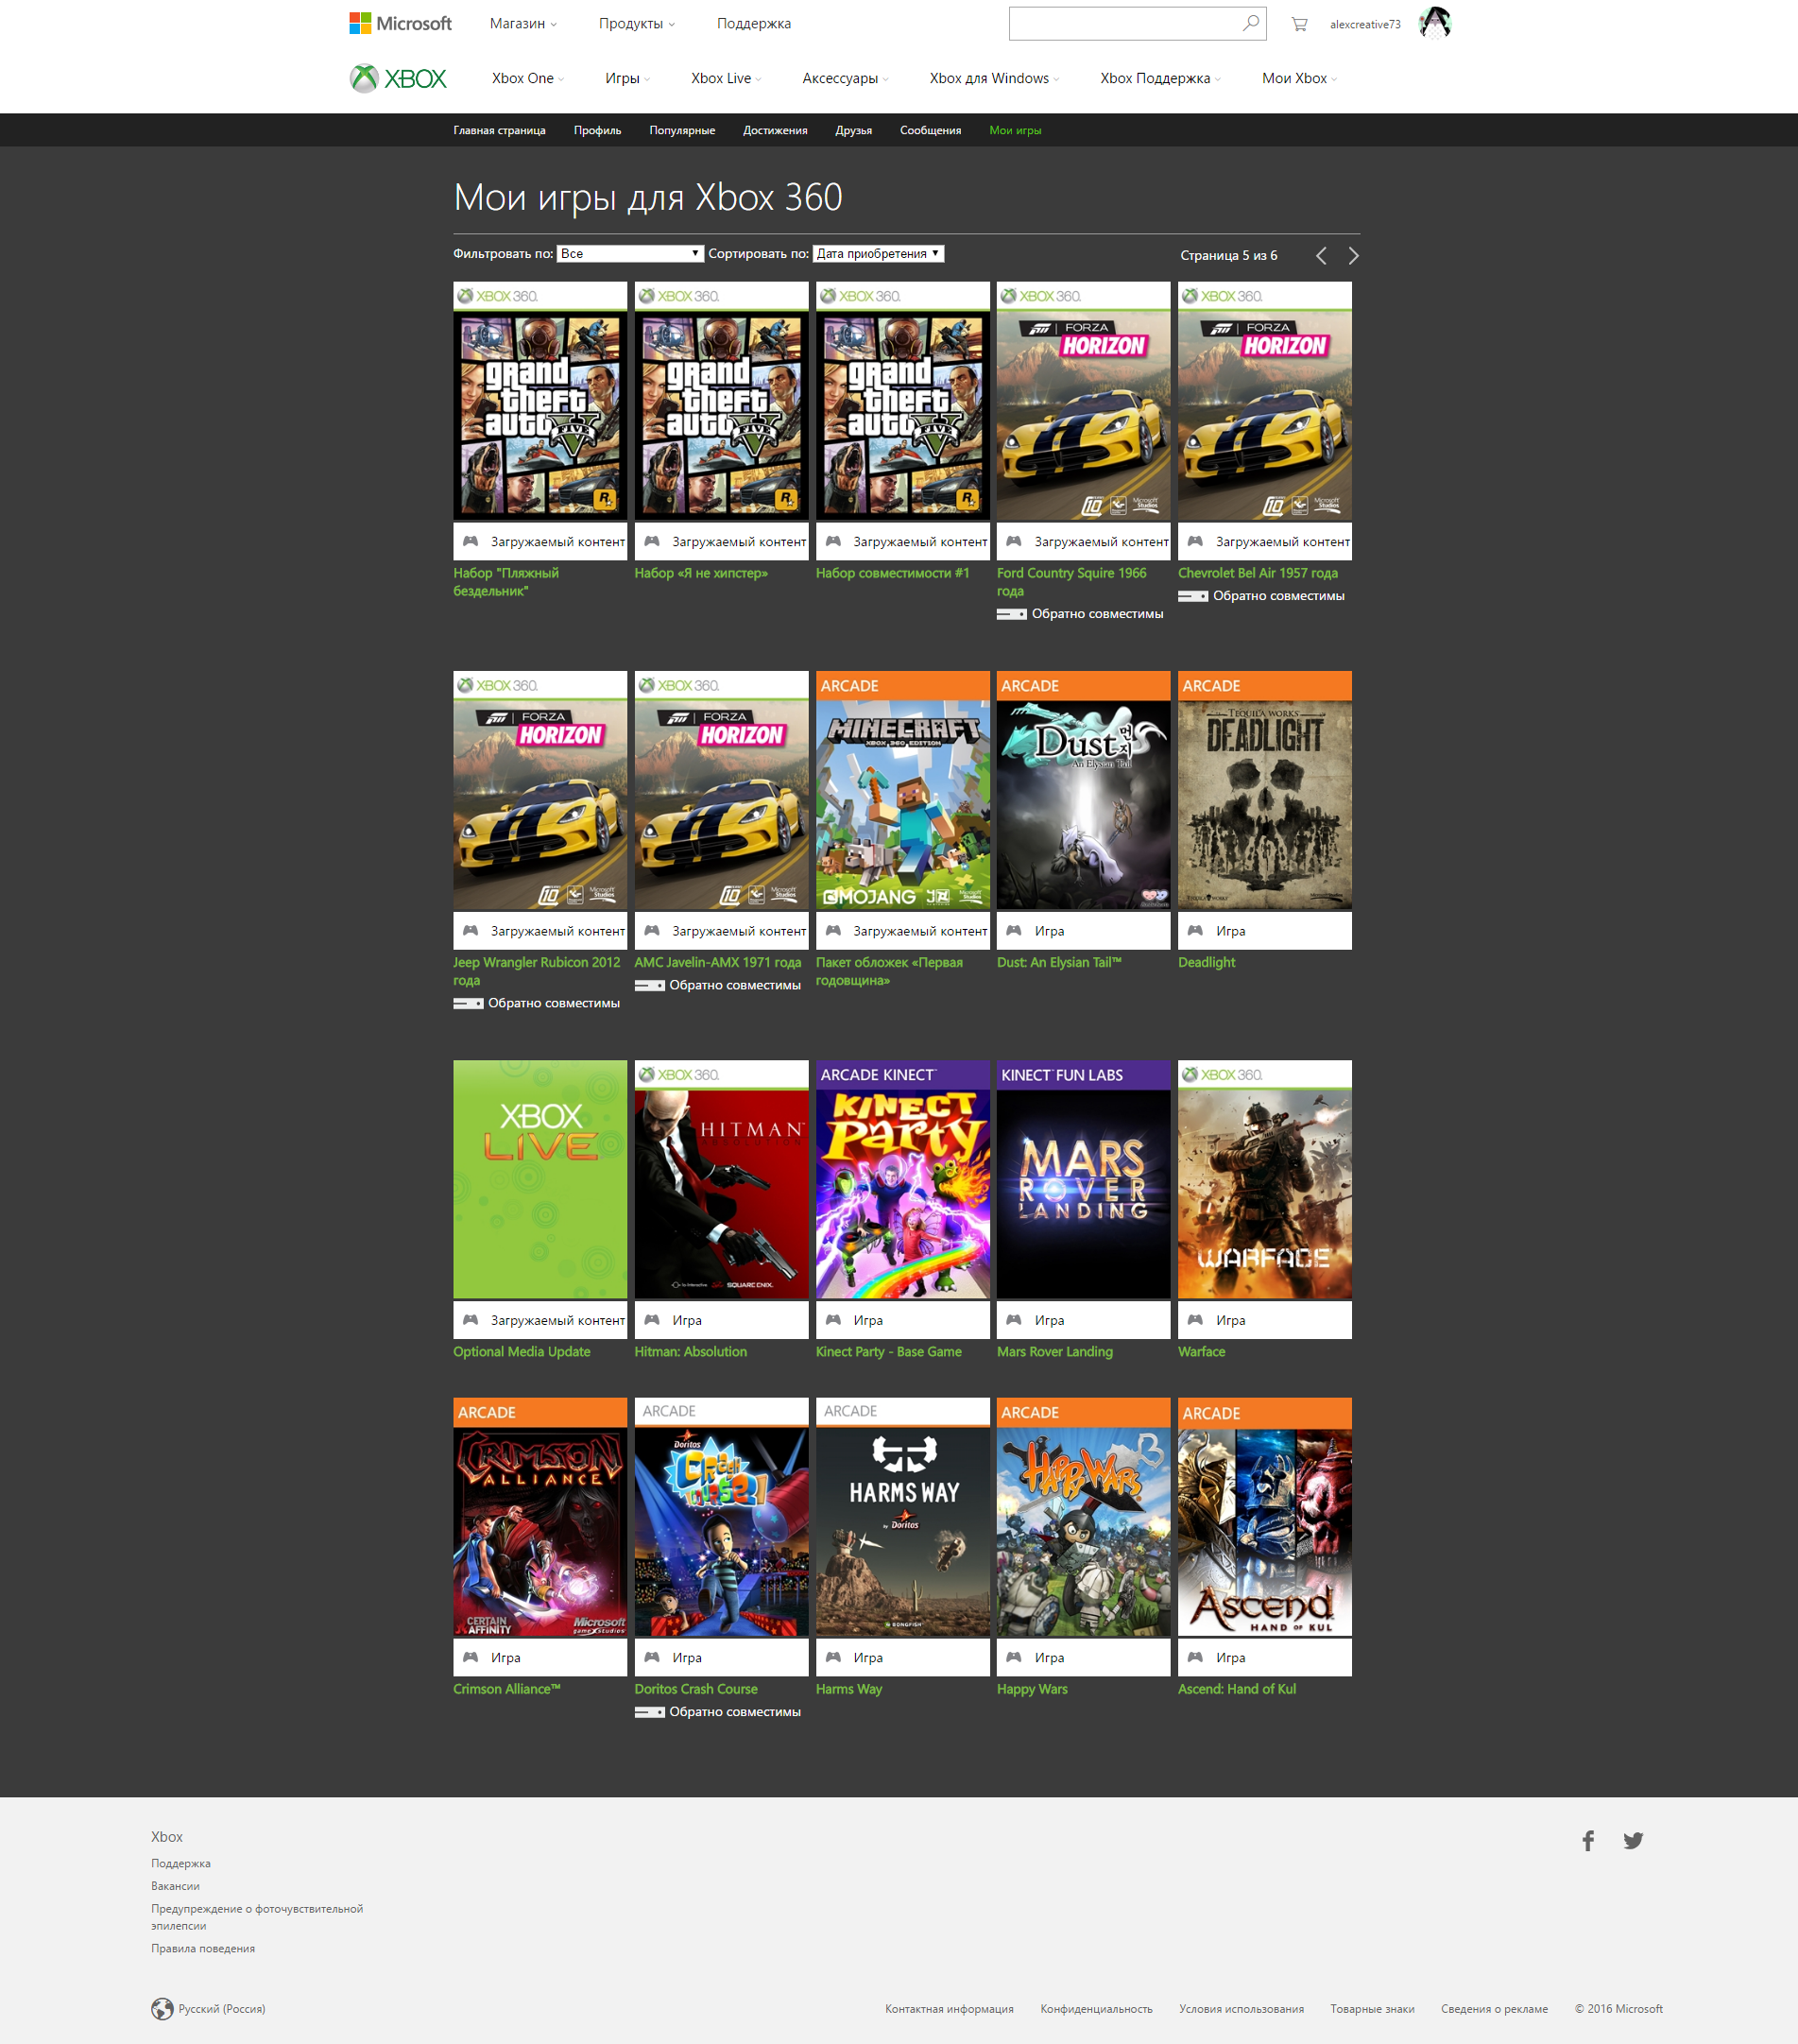The height and width of the screenshot is (2044, 1798).
Task: Open the shopping cart icon
Action: [x=1299, y=24]
